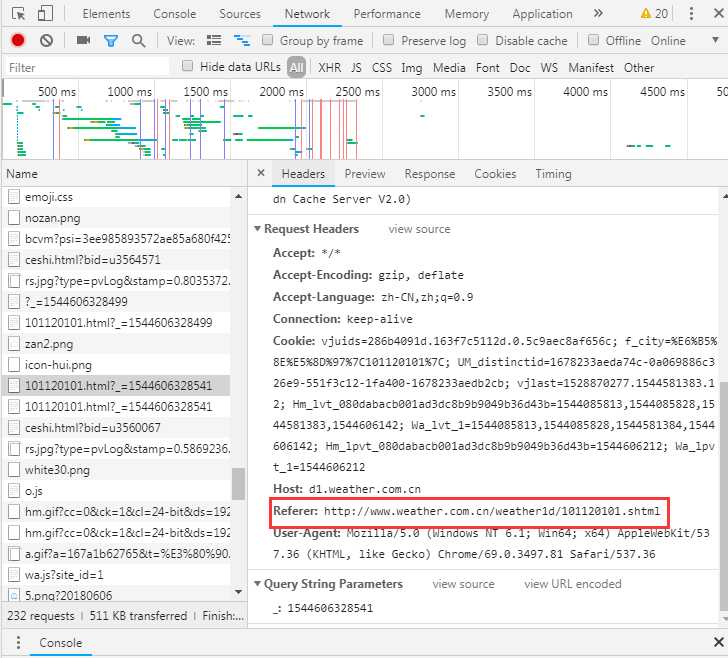
Task: Filter requests by Img type
Action: click(x=411, y=68)
